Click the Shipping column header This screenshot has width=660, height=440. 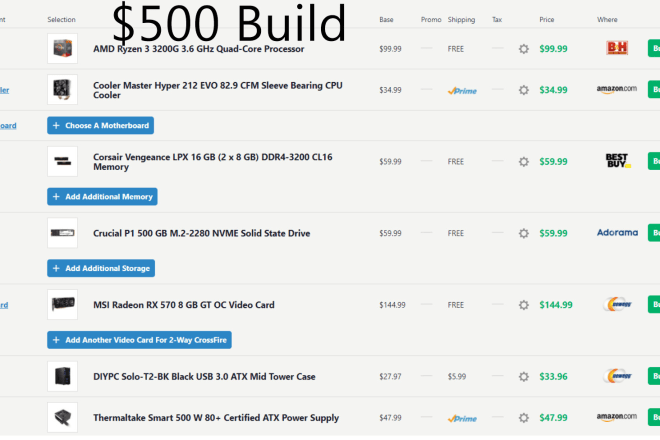click(x=461, y=20)
